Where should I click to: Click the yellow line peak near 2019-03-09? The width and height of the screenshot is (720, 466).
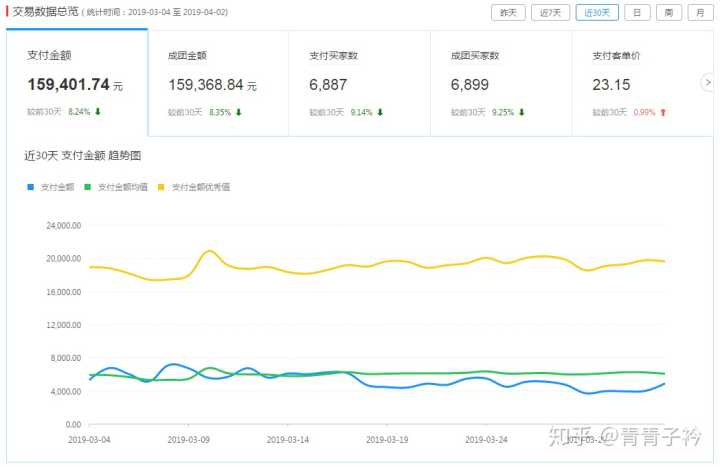pos(209,251)
